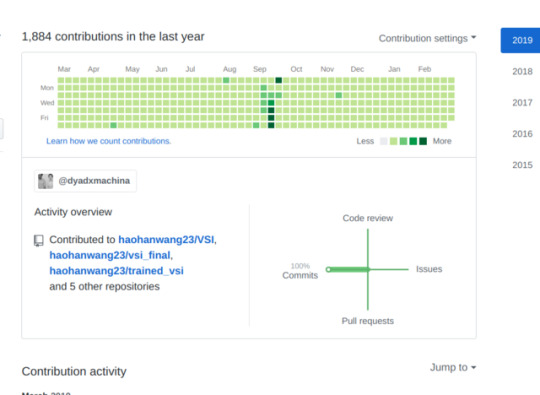Click the darkest green legend square near More
The height and width of the screenshot is (395, 540).
pyautogui.click(x=423, y=141)
